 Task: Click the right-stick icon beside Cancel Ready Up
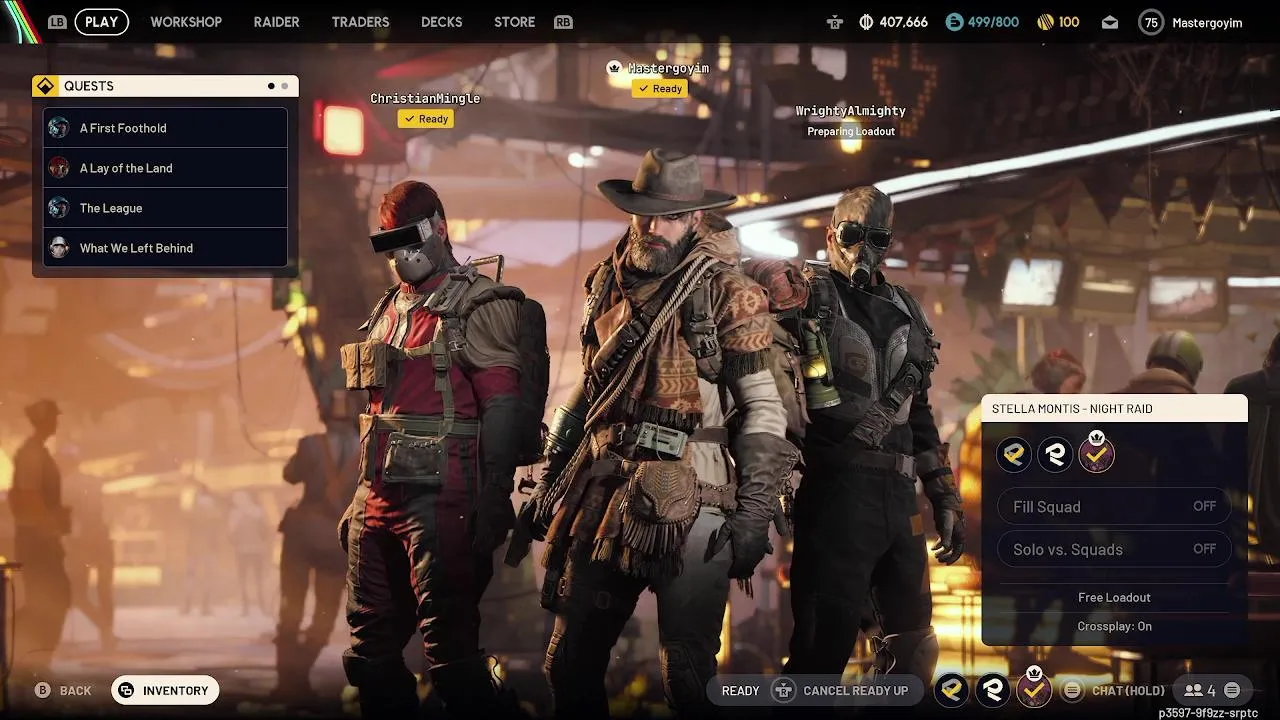785,691
